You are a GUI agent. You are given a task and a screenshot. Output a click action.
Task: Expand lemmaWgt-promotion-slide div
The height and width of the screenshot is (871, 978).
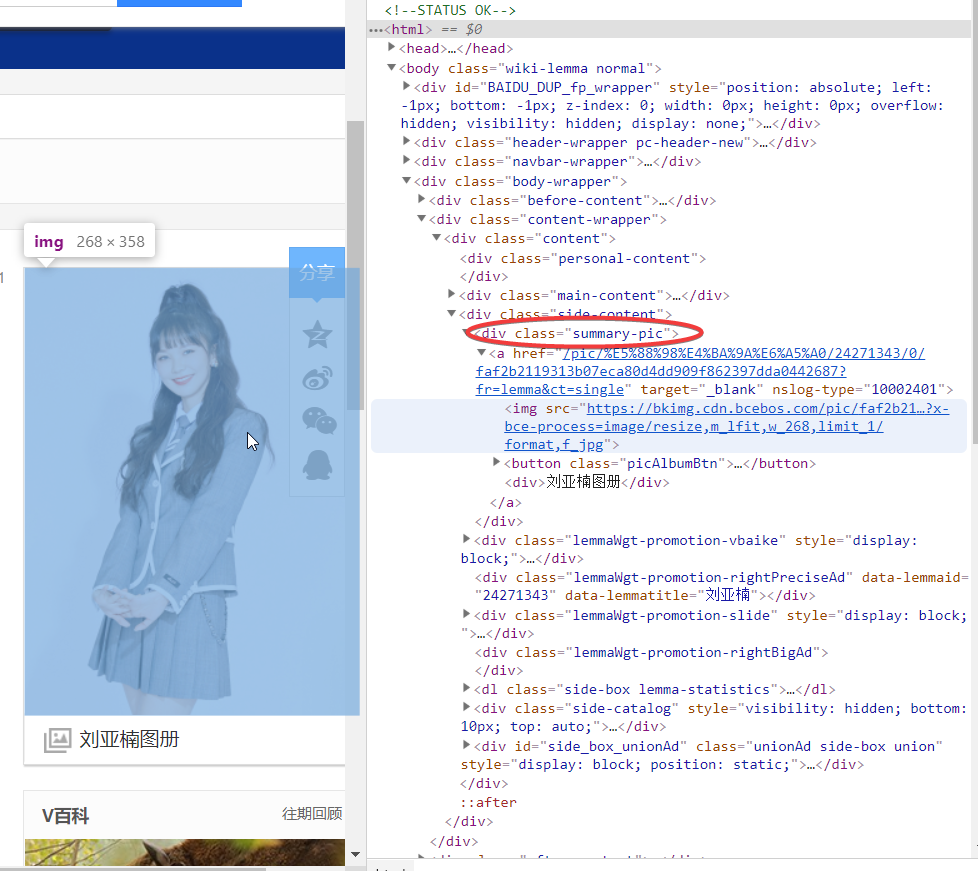pos(467,613)
